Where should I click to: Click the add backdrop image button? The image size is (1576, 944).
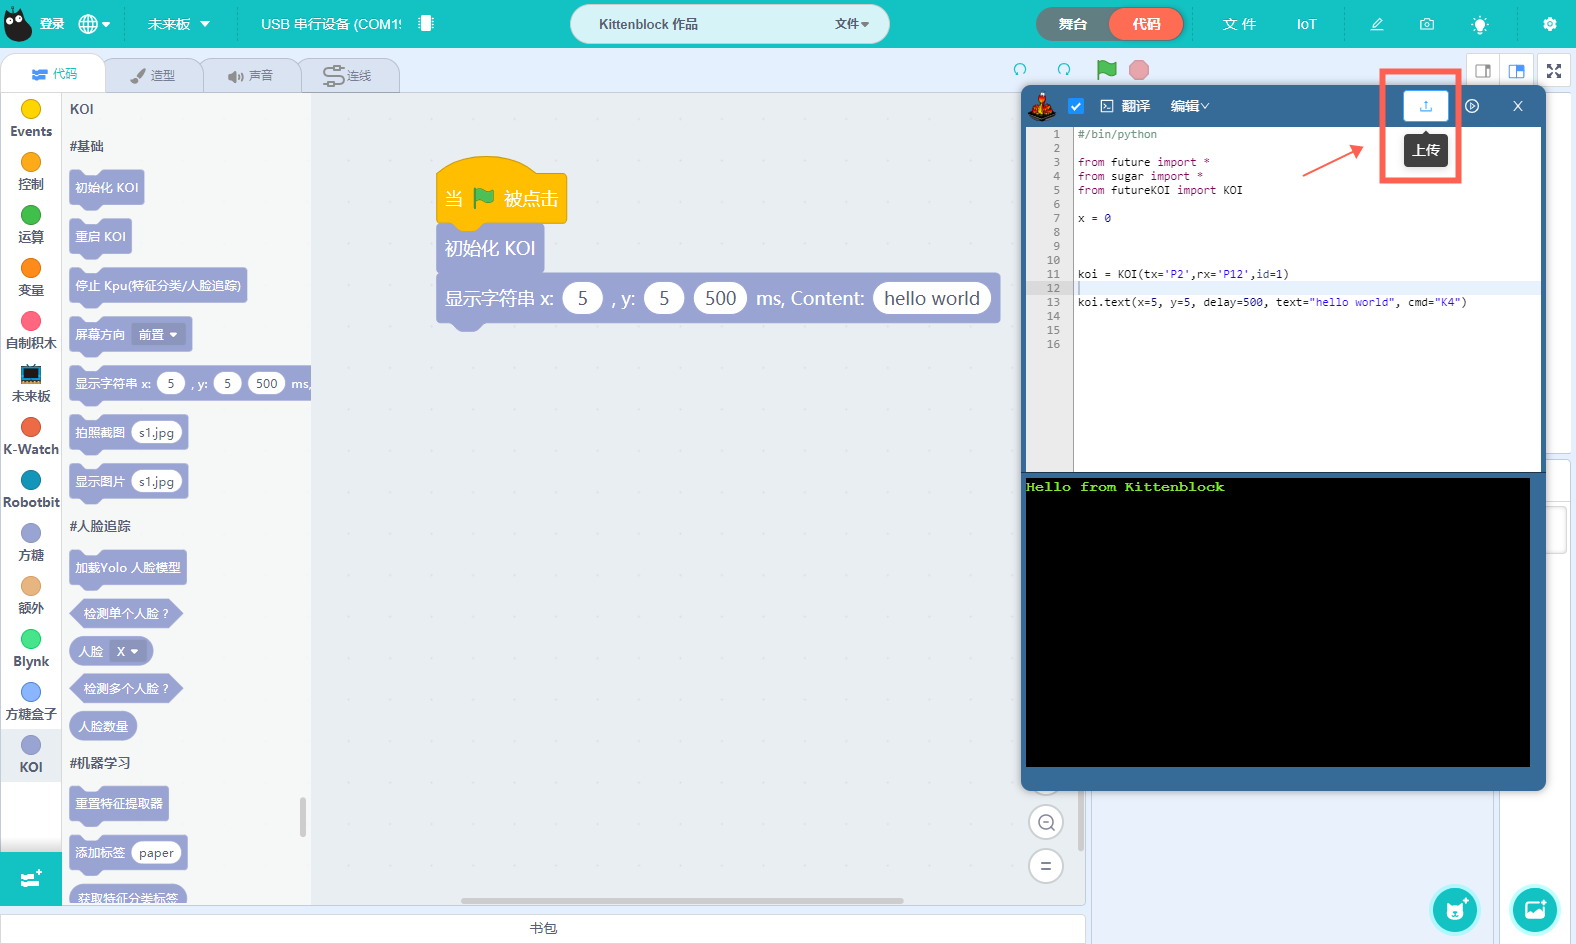coord(1535,910)
